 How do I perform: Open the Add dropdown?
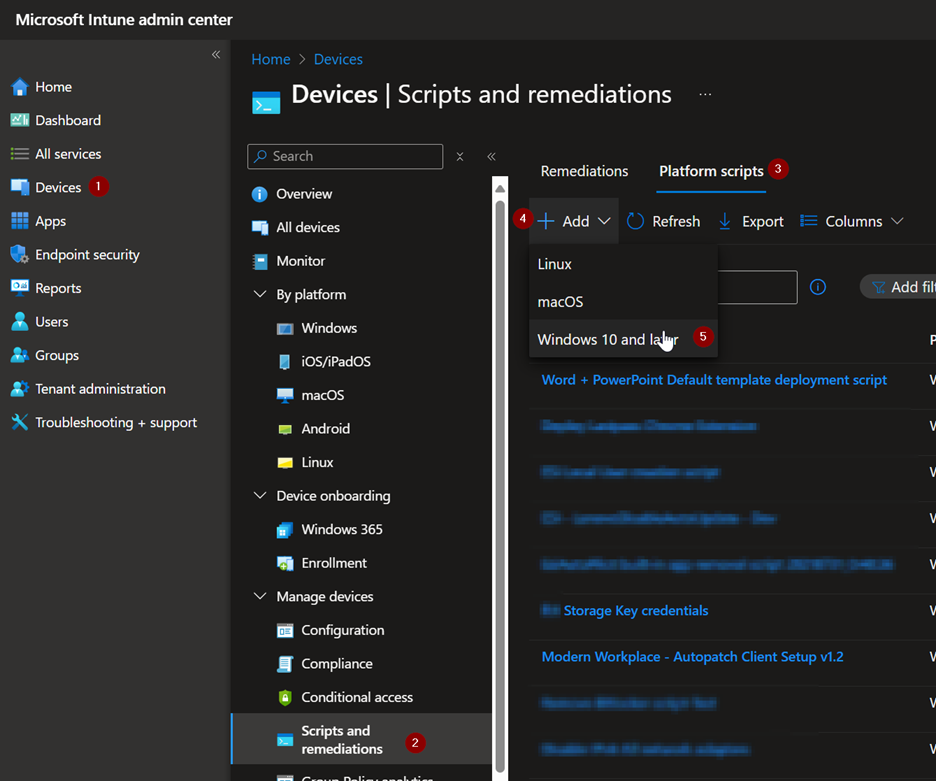[574, 221]
